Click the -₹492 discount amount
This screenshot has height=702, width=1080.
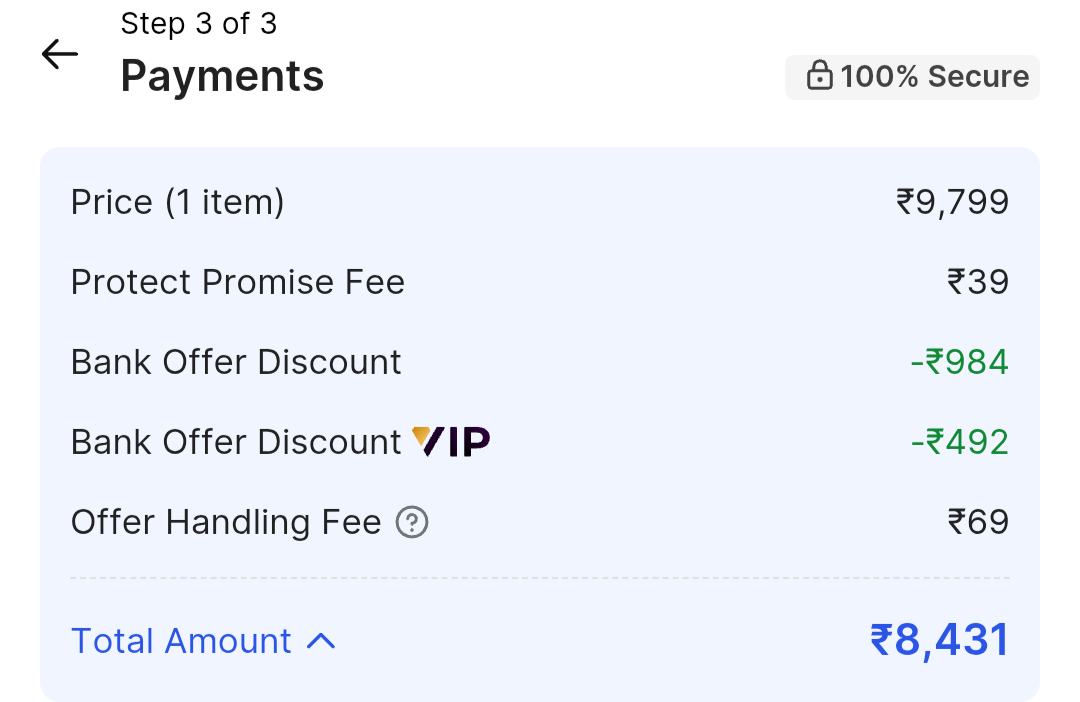pyautogui.click(x=959, y=442)
